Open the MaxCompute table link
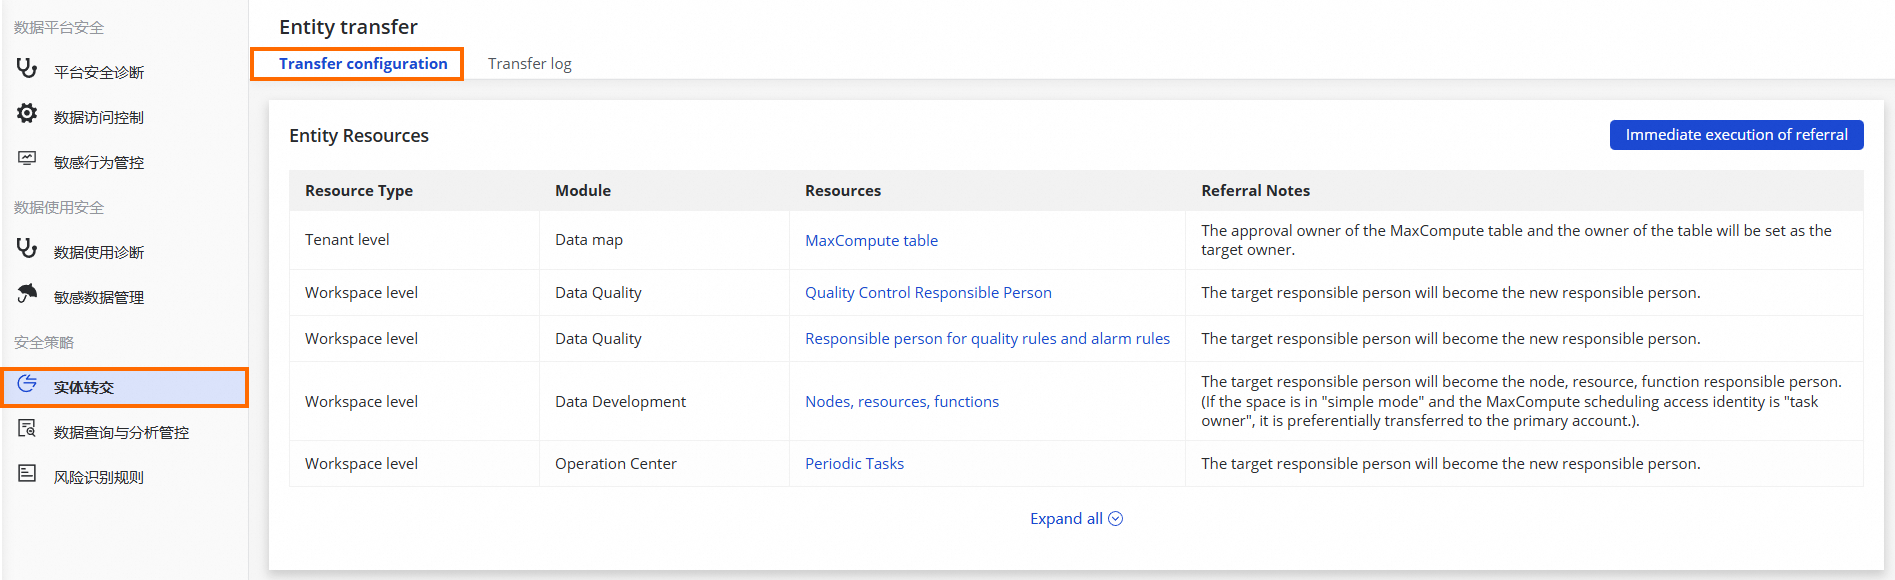The image size is (1895, 580). [x=871, y=241]
